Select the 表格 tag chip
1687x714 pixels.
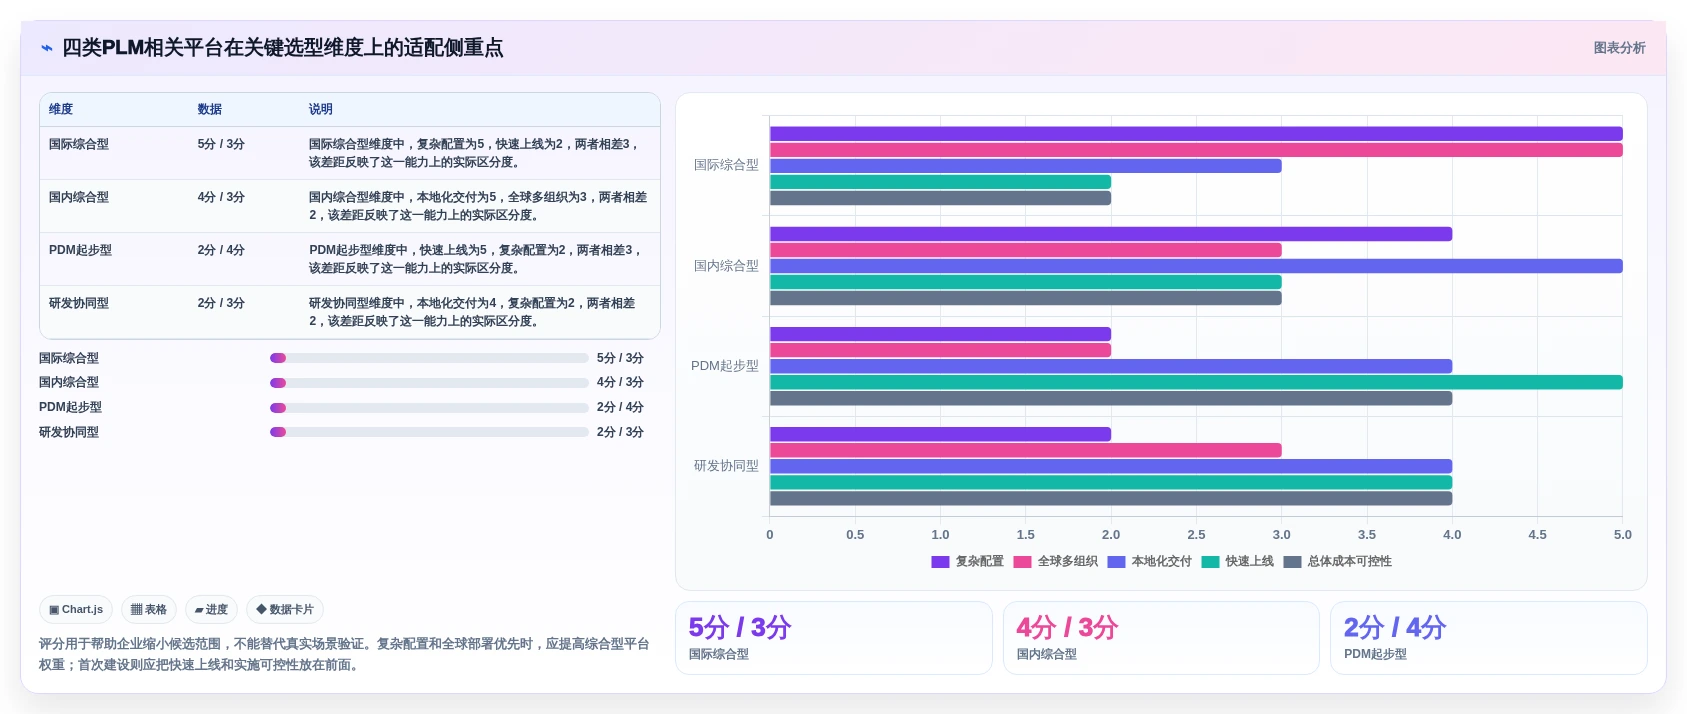(149, 609)
